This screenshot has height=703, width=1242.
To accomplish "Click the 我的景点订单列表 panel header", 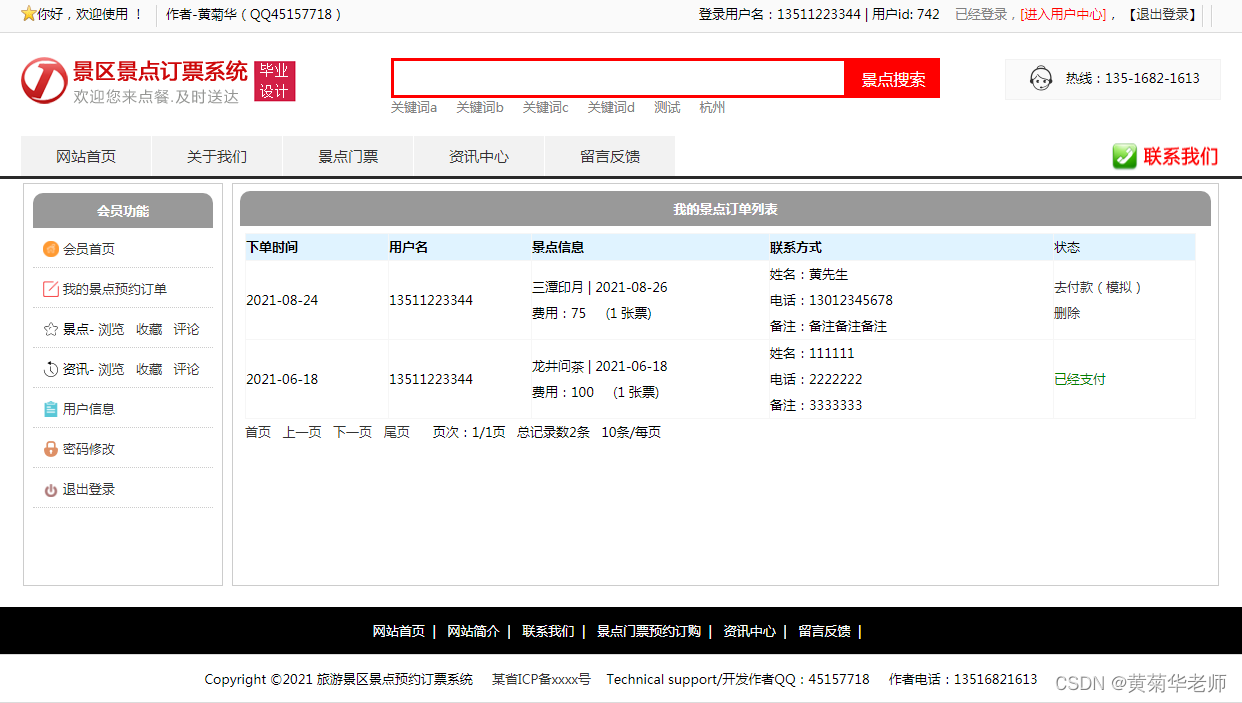I will (725, 209).
